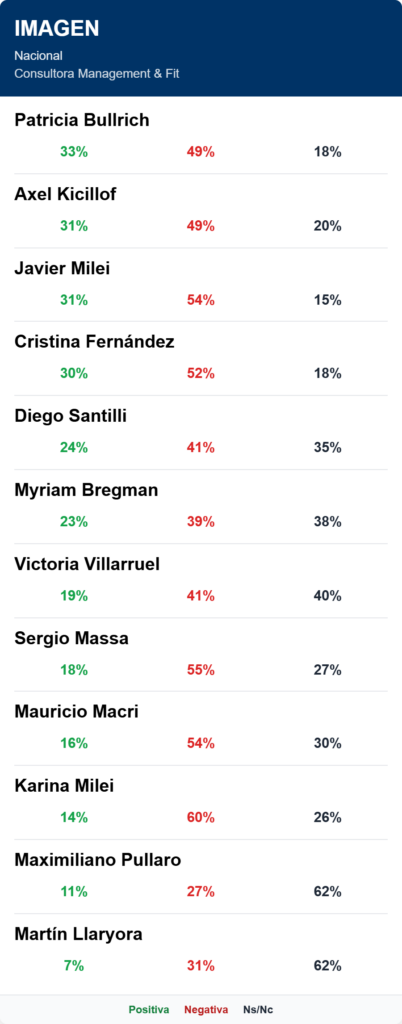This screenshot has height=1024, width=402.
Task: Click Sergio Massa's 55% negative figure
Action: click(x=200, y=669)
